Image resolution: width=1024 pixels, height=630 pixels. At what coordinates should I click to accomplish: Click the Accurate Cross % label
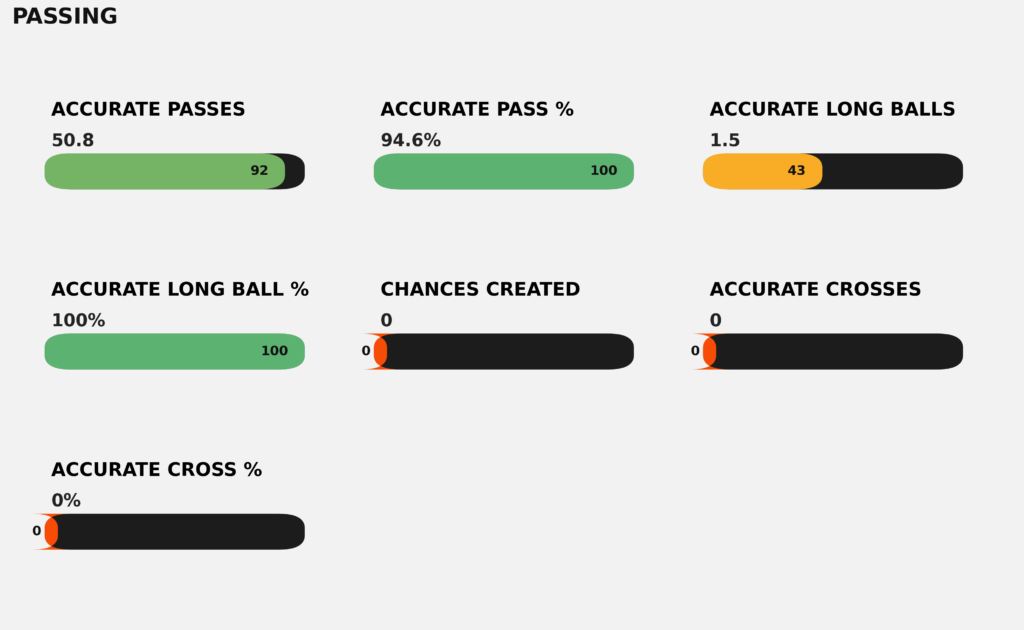[157, 470]
